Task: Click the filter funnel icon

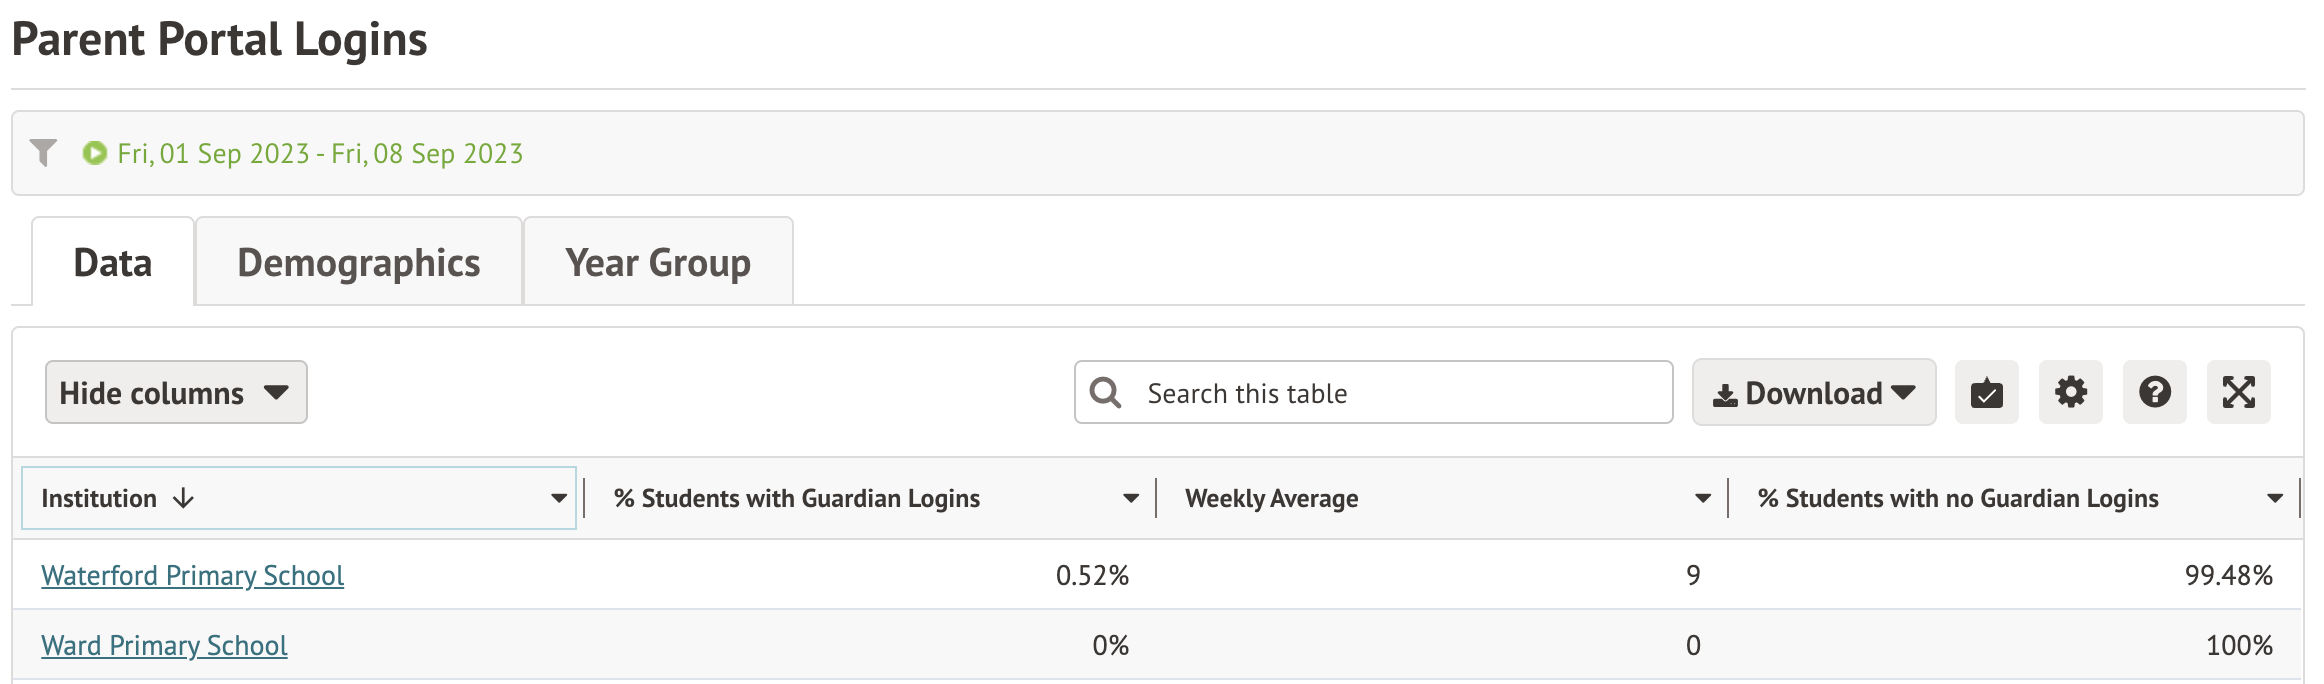Action: pos(43,153)
